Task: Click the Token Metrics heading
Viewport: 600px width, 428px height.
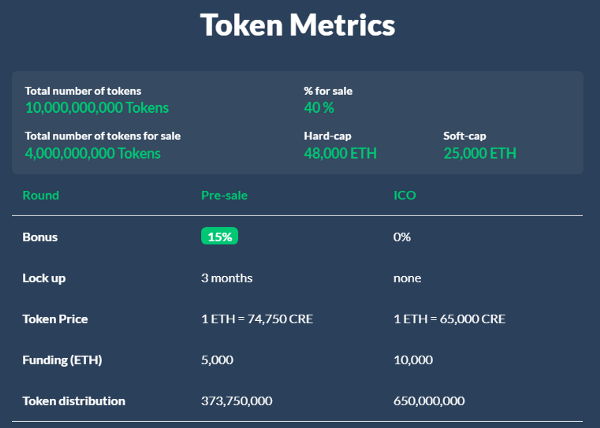Action: point(297,25)
